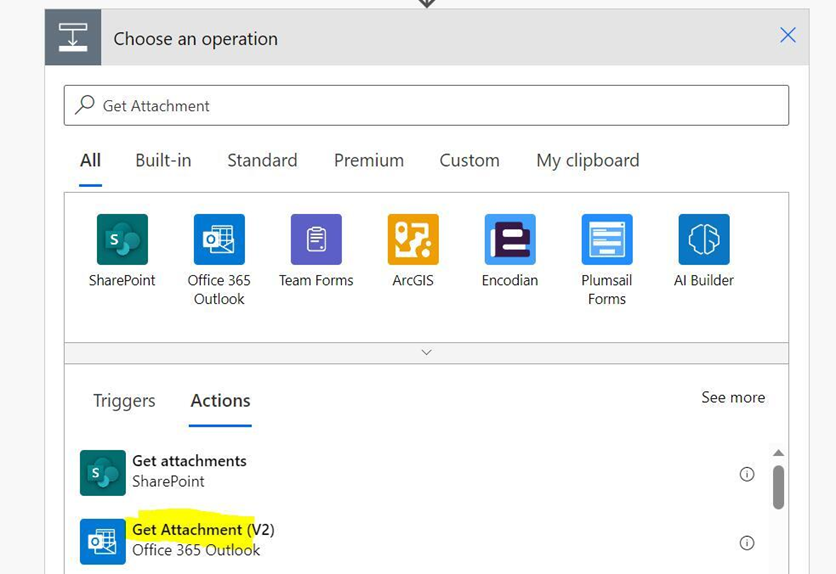
Task: Click the Get Attachment search field
Action: point(427,106)
